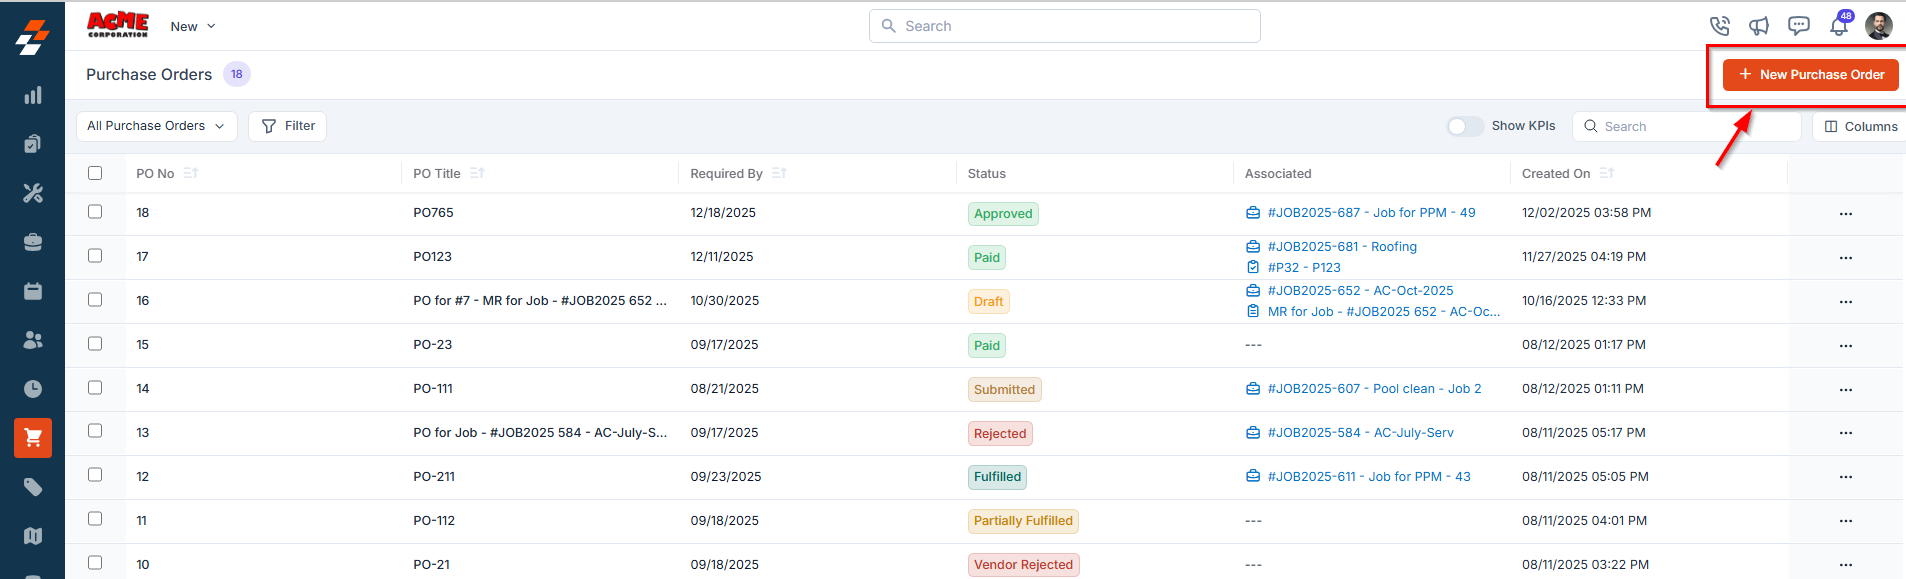Open the All Purchase Orders dropdown
The width and height of the screenshot is (1906, 579).
click(157, 126)
